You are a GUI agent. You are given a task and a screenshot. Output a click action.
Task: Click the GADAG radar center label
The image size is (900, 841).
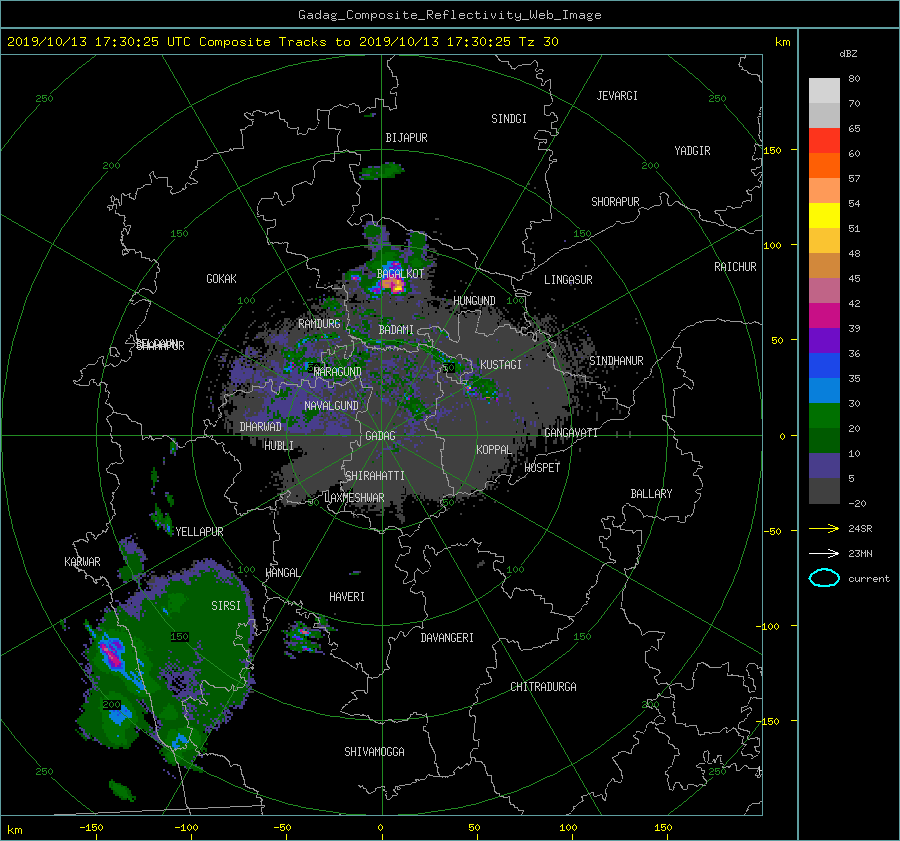[x=380, y=436]
